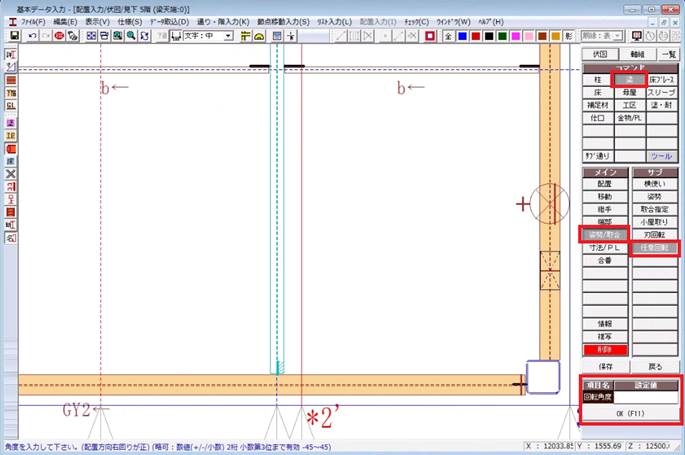
Task: Select the brown color swatch
Action: [543, 36]
